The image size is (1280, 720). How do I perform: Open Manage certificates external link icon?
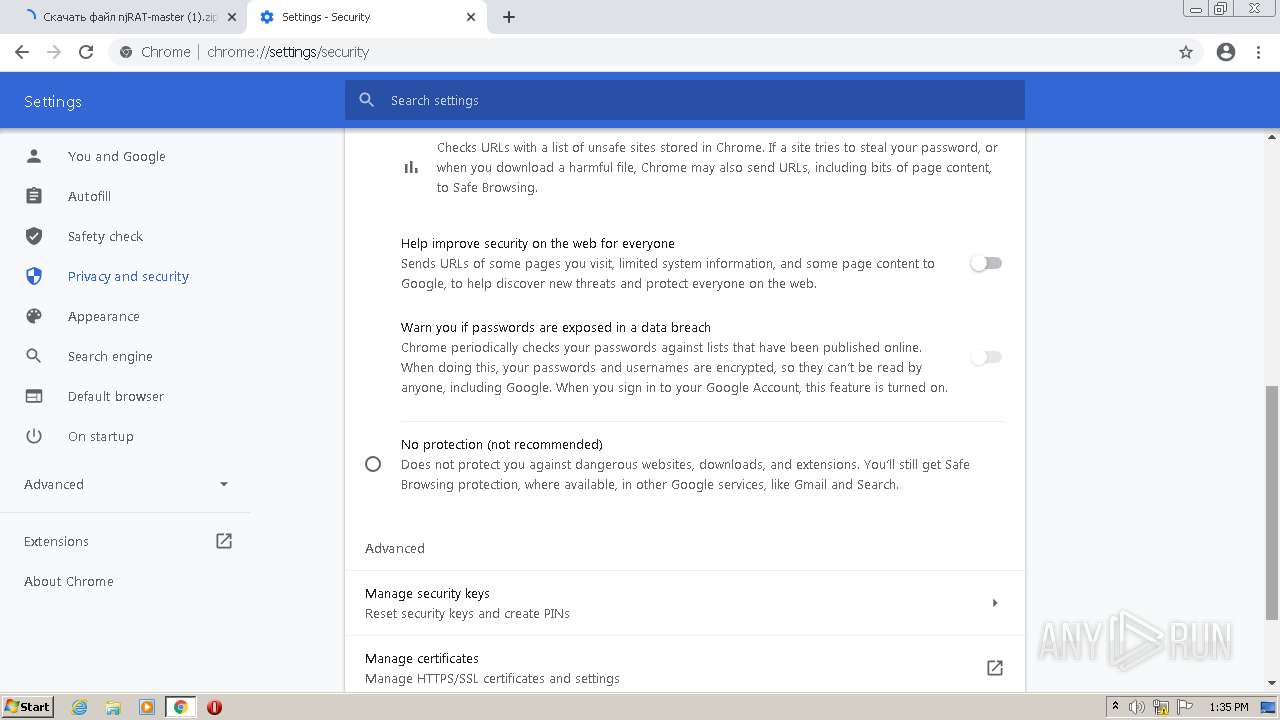tap(995, 668)
